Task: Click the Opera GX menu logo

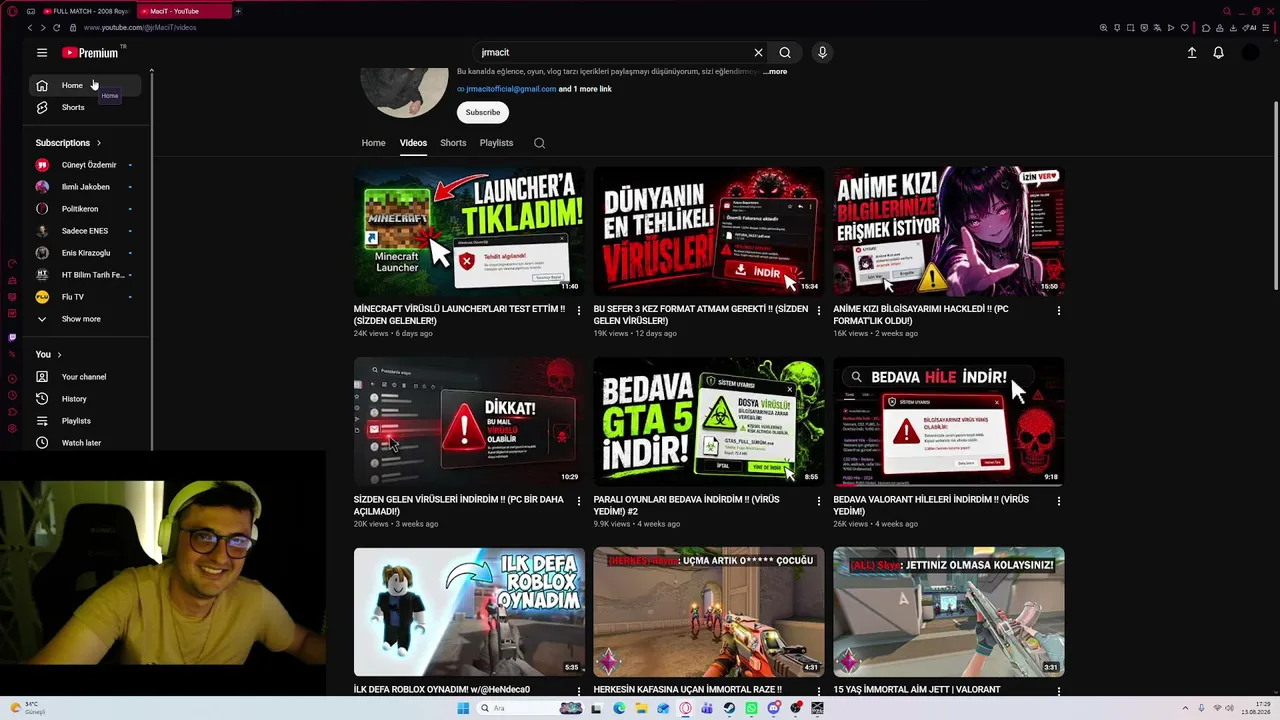Action: coord(13,11)
